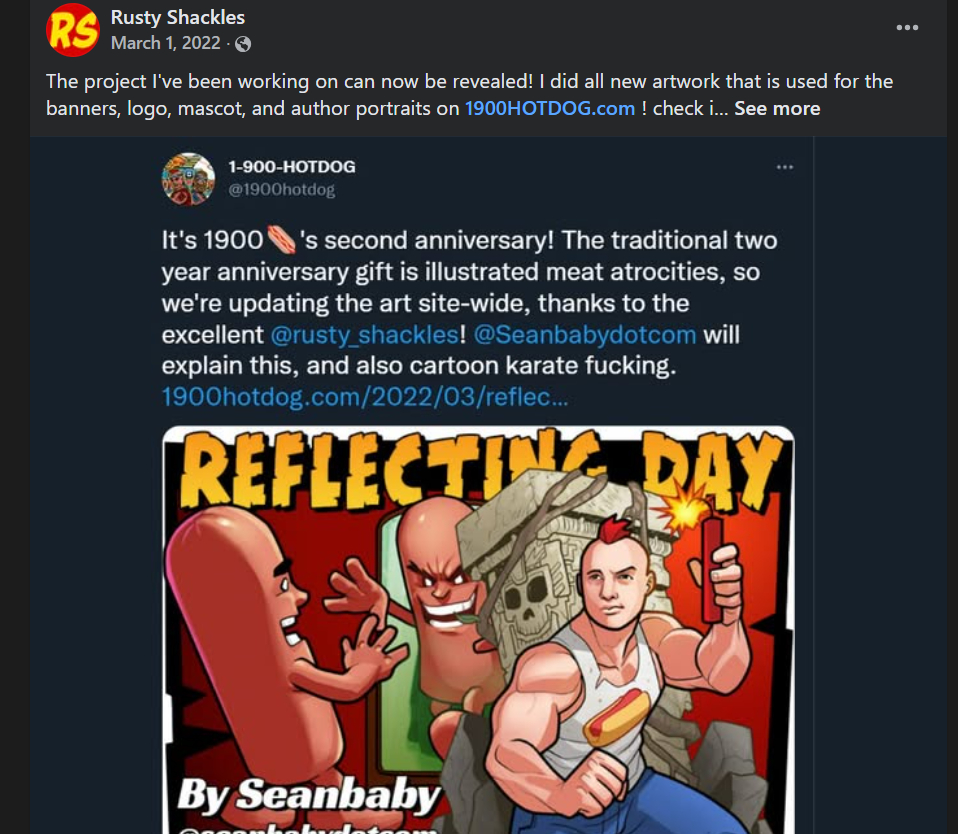Open the Rusty Shackles profile name link
The image size is (958, 834).
click(x=178, y=17)
